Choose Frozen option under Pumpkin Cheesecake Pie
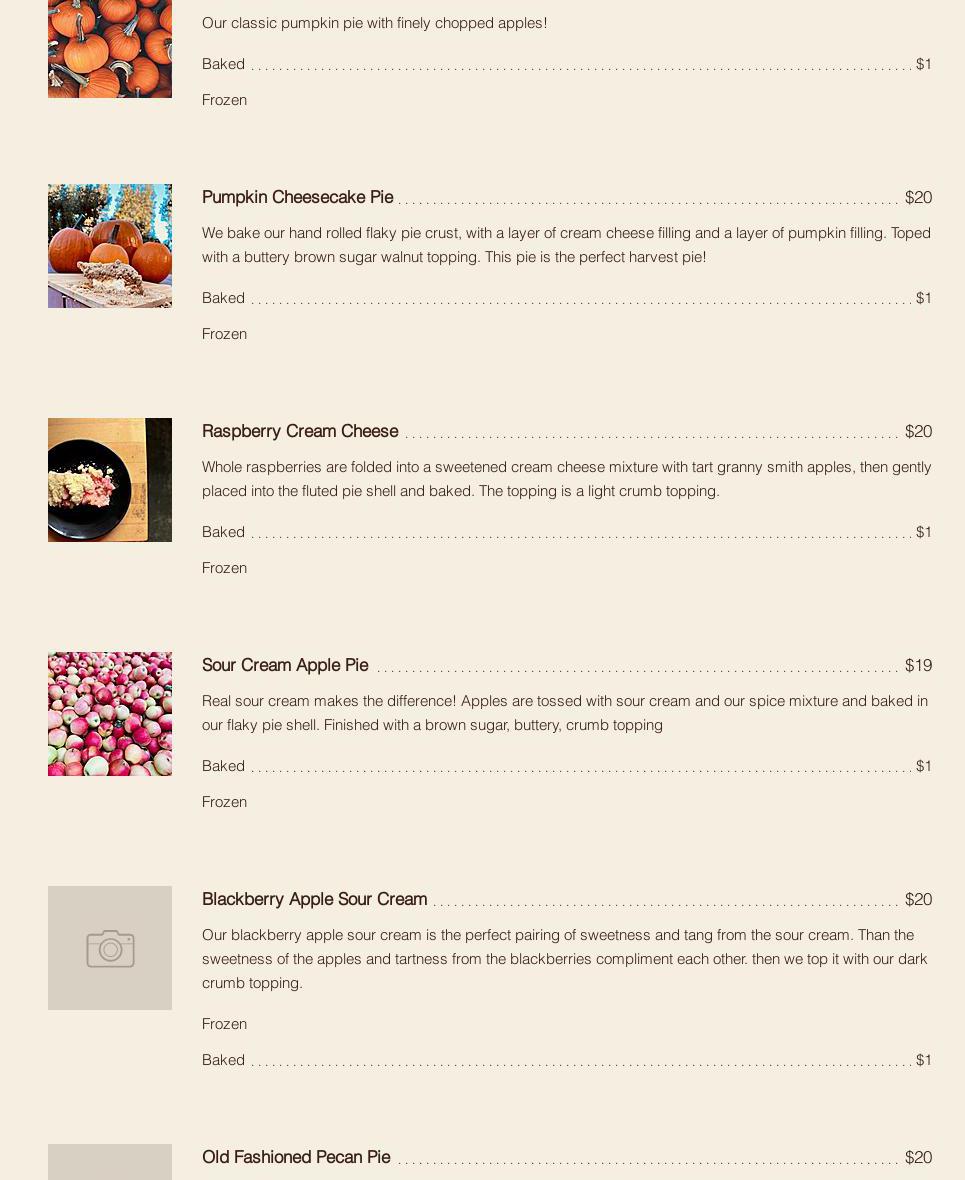The height and width of the screenshot is (1180, 965). [x=224, y=334]
